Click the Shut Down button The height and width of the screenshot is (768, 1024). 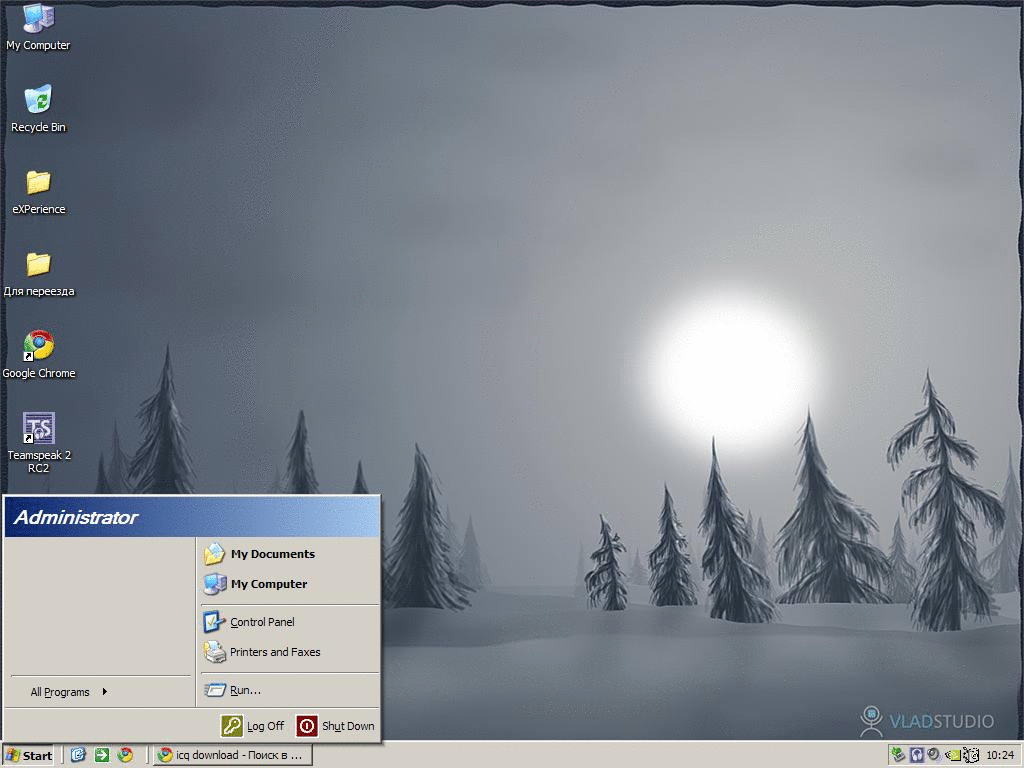pyautogui.click(x=336, y=726)
